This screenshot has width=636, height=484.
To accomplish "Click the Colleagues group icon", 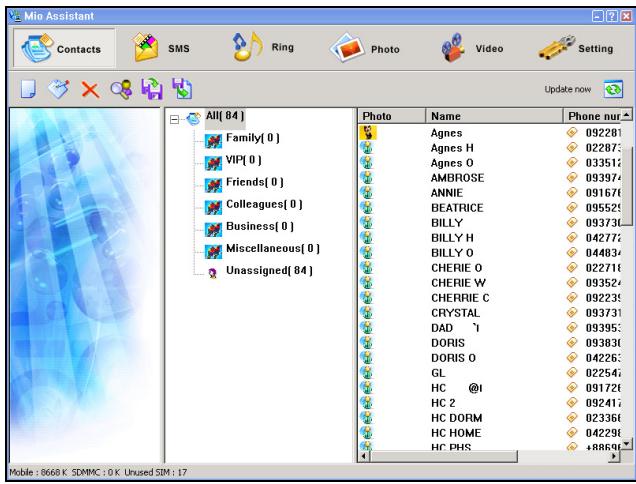I will [x=213, y=207].
